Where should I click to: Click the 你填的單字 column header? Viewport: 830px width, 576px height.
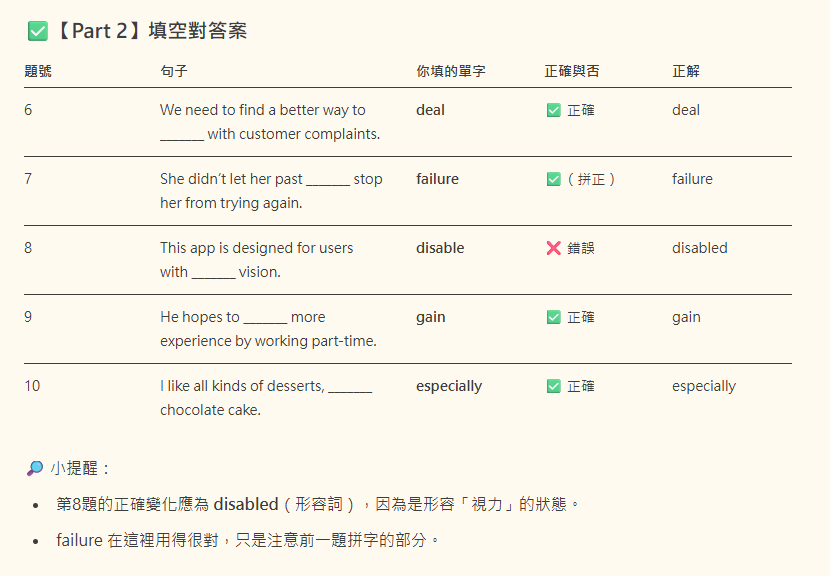[x=451, y=71]
